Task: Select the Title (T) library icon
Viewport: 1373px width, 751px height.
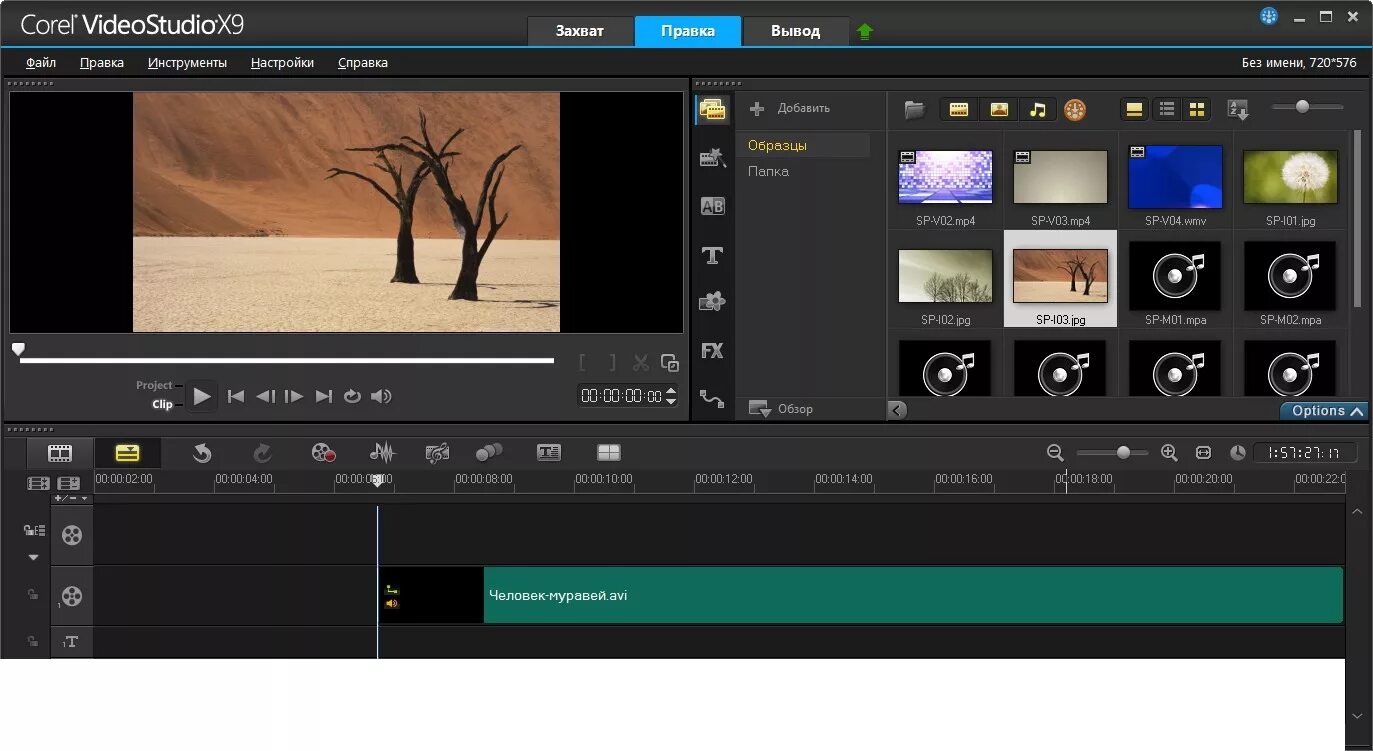Action: coord(712,255)
